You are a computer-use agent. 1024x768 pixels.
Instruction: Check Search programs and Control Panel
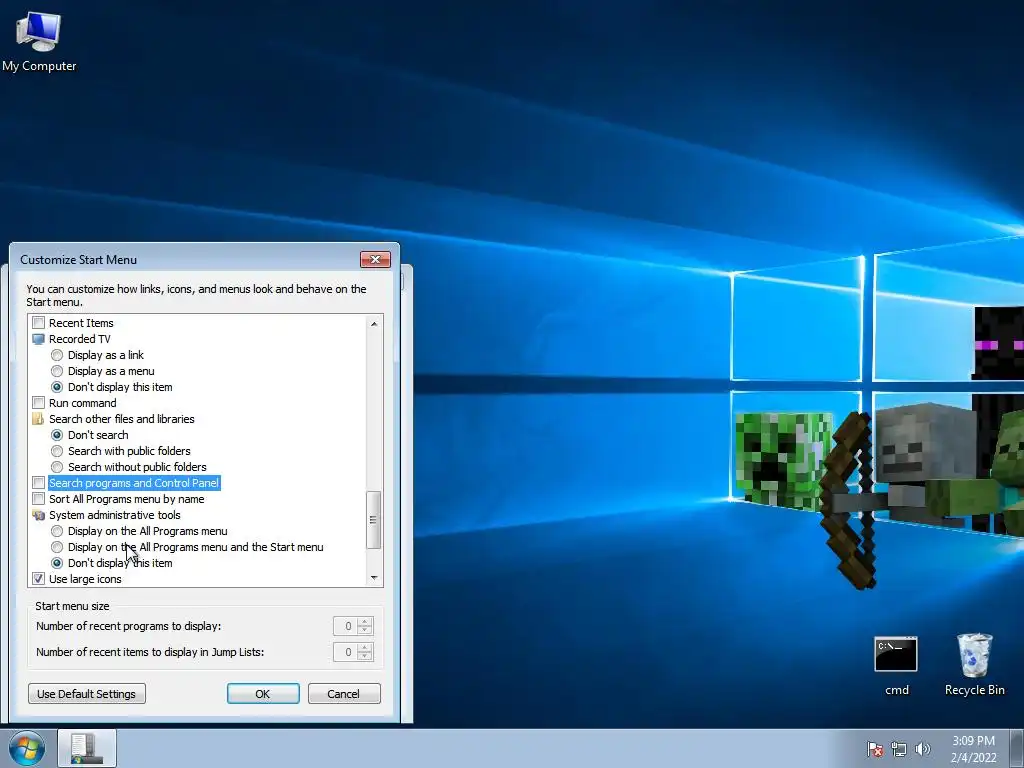click(x=39, y=483)
